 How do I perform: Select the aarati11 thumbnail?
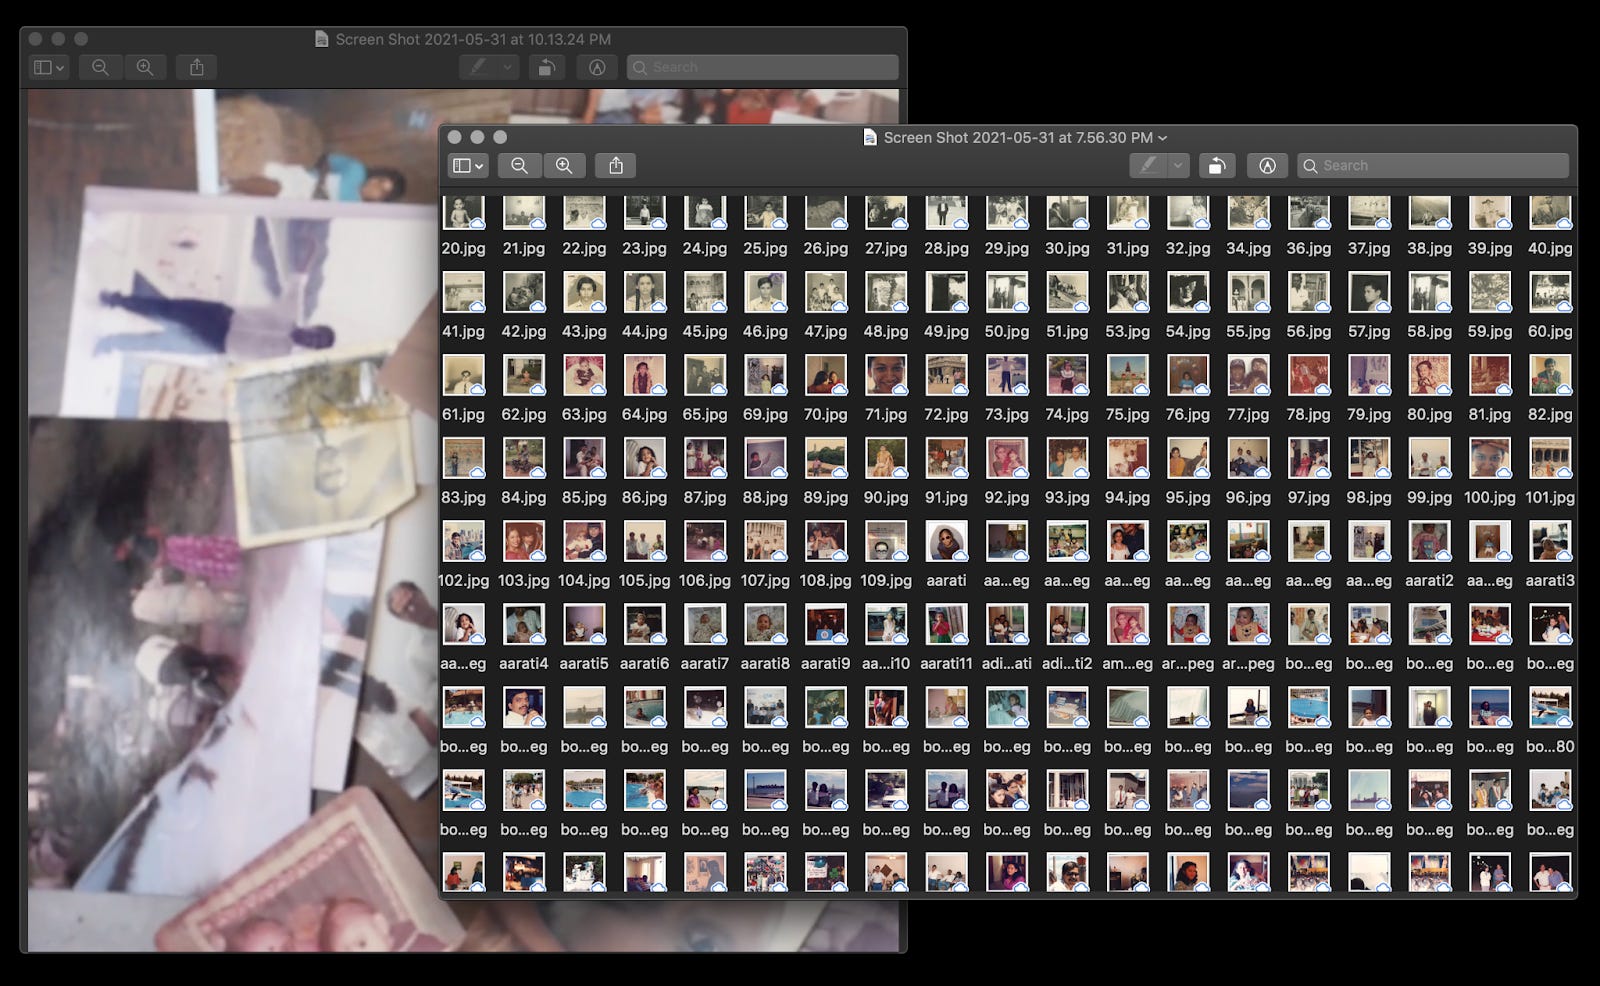[946, 624]
